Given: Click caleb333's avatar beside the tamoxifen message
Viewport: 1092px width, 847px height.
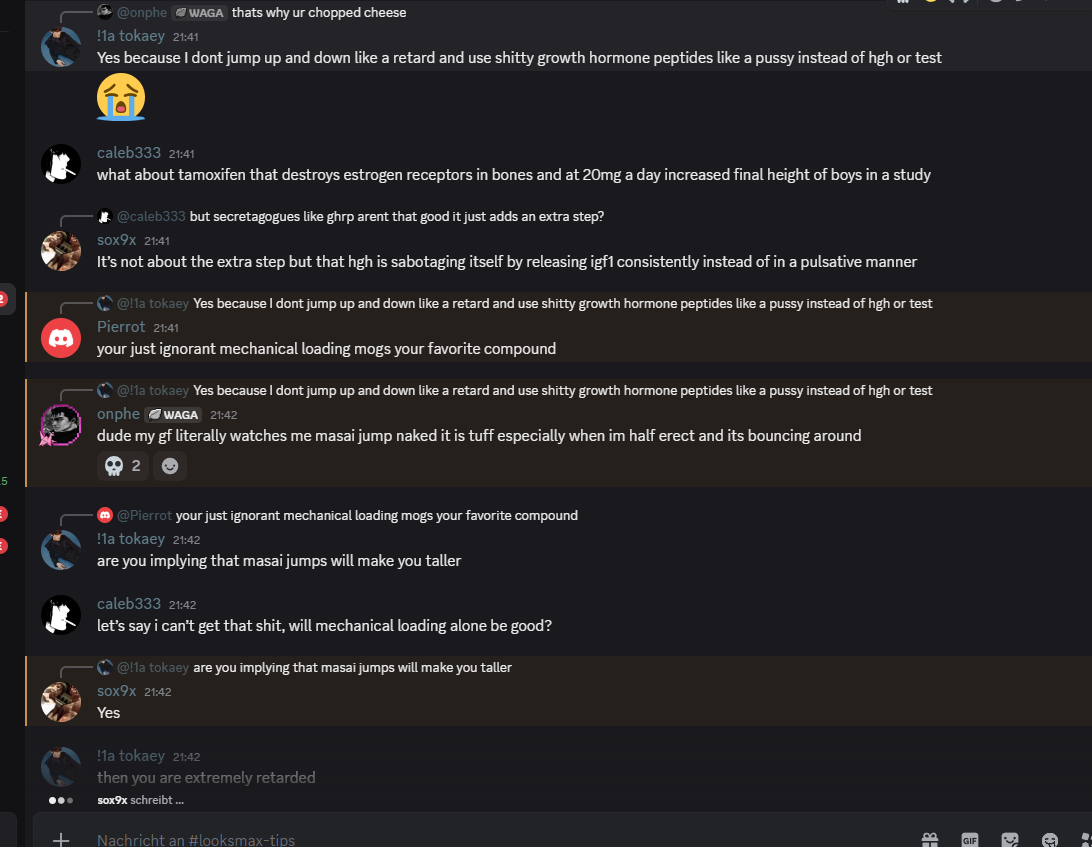Looking at the screenshot, I should coord(61,164).
